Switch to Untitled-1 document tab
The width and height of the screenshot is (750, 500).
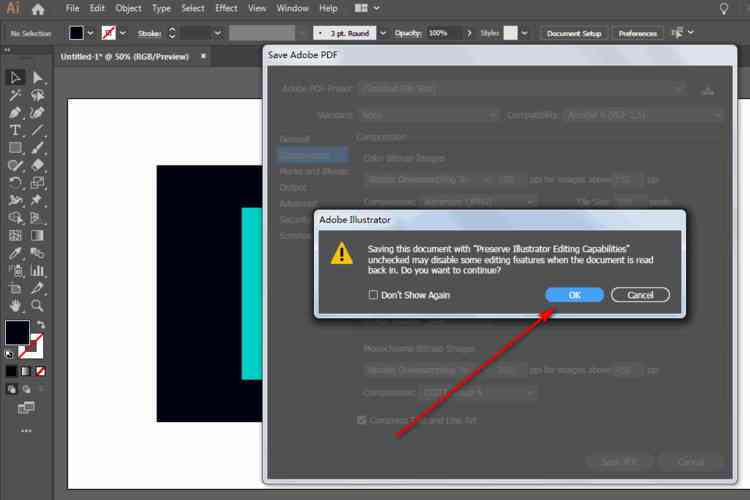(x=124, y=56)
